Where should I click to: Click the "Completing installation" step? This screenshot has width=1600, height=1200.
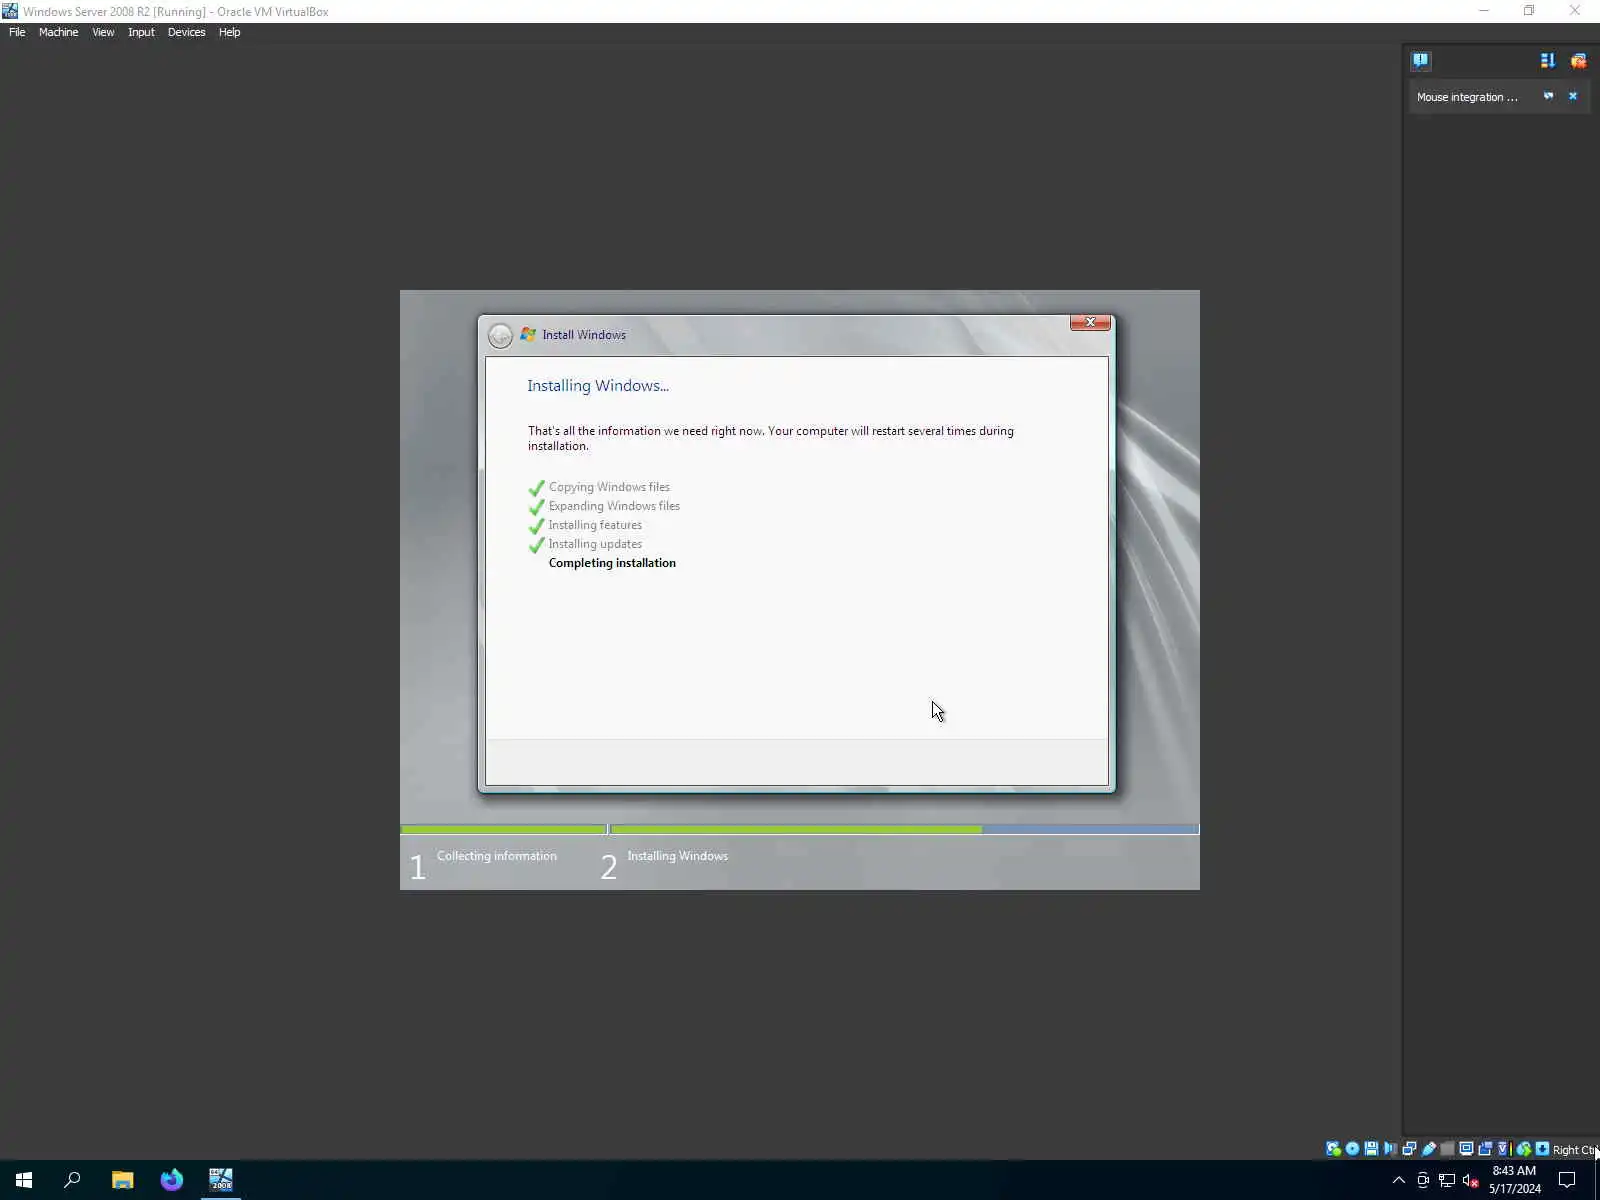coord(612,563)
